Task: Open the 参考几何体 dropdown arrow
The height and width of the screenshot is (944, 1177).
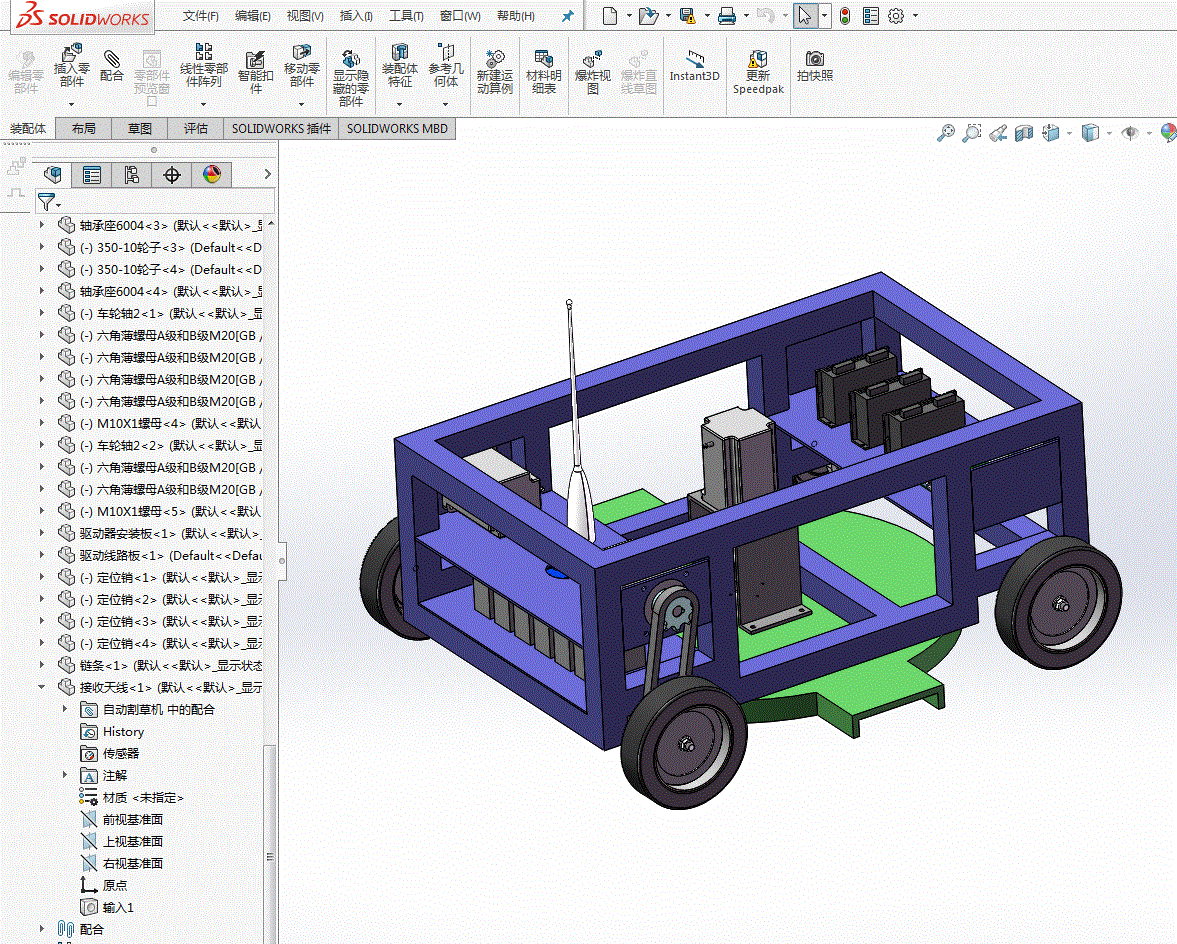Action: (x=446, y=103)
